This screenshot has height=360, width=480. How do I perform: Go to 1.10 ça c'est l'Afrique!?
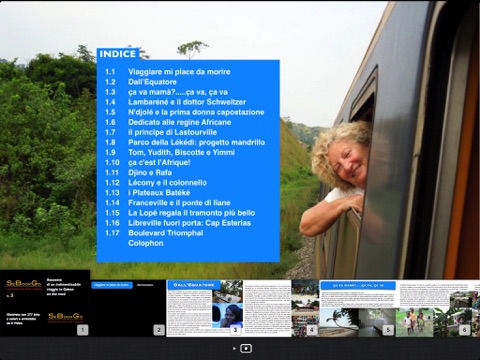[148, 162]
